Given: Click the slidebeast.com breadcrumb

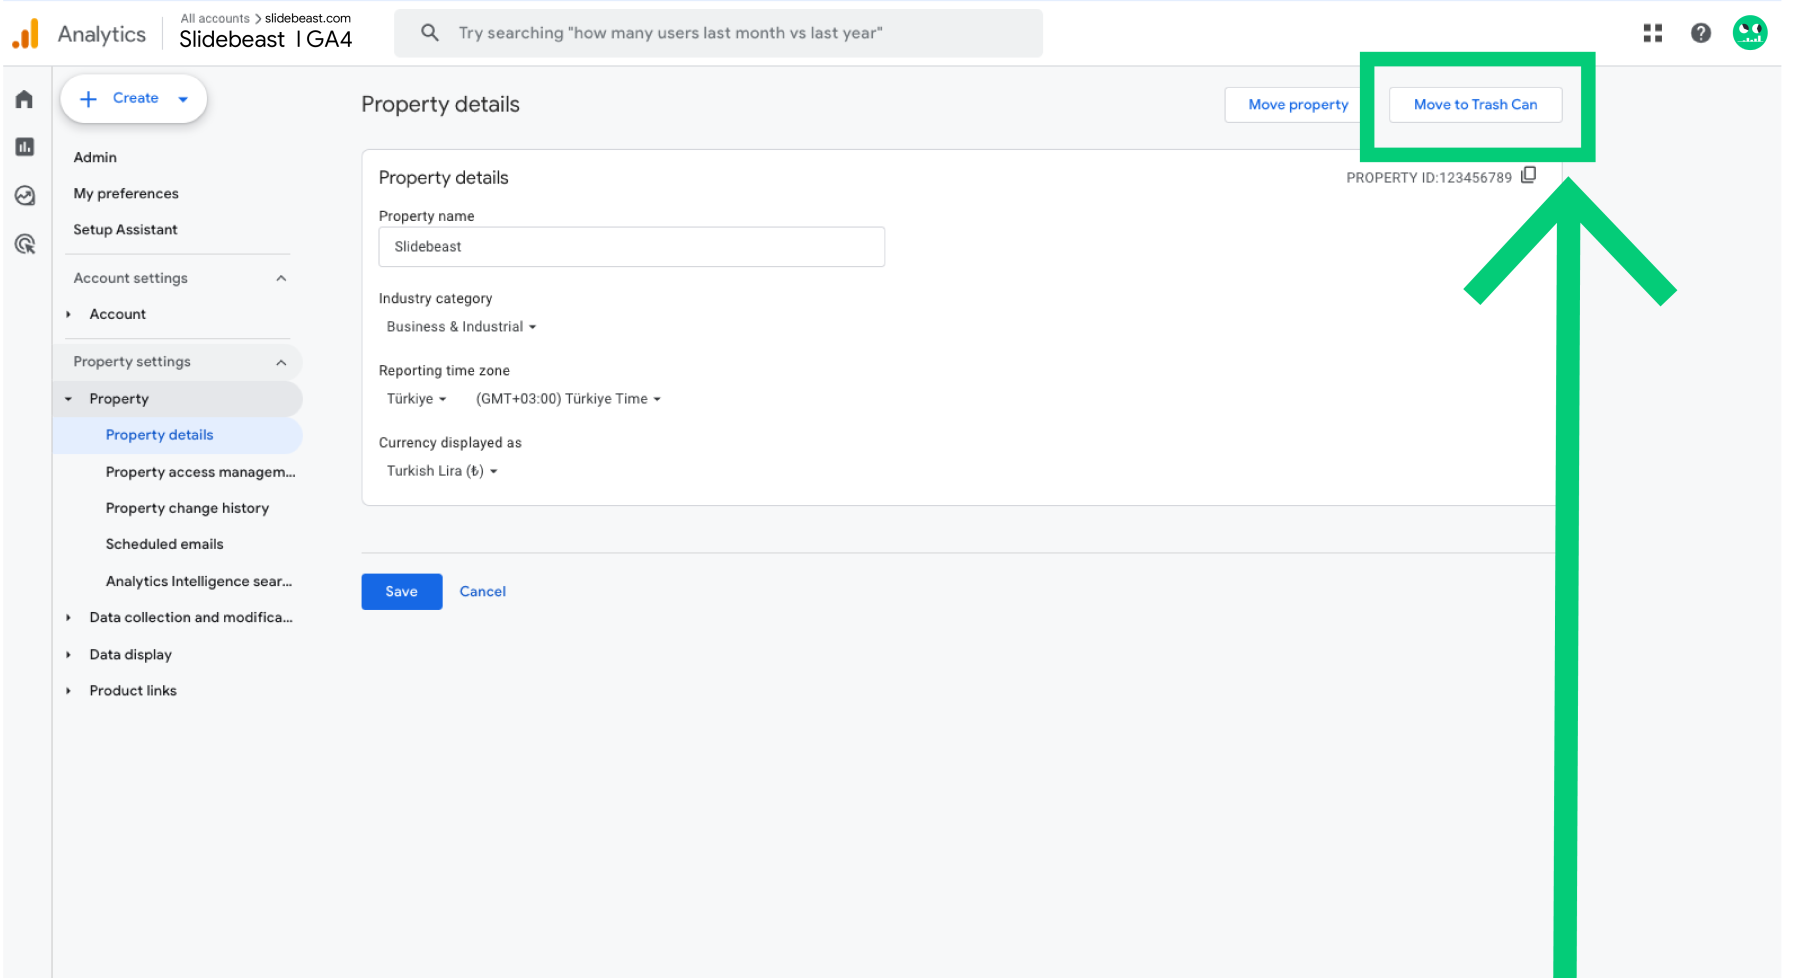Looking at the screenshot, I should point(308,18).
